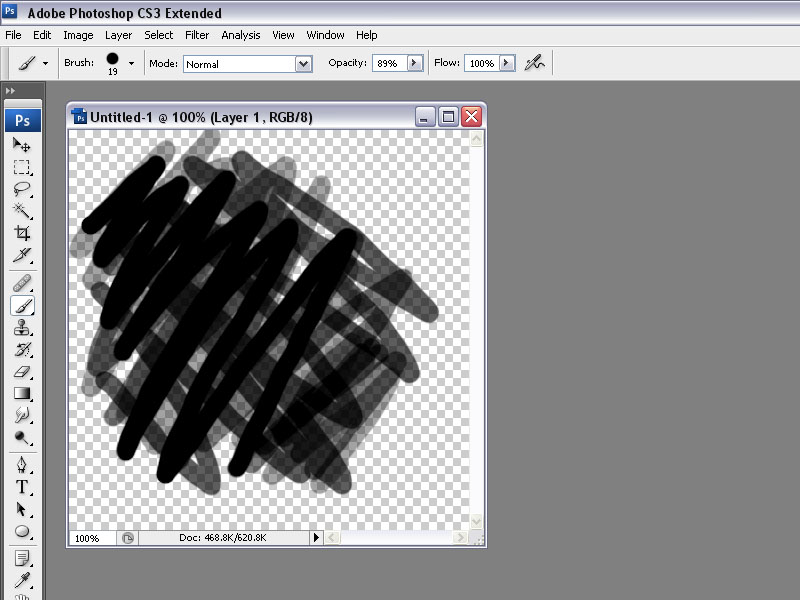Expand the blending Mode dropdown
800x600 pixels.
[x=304, y=64]
